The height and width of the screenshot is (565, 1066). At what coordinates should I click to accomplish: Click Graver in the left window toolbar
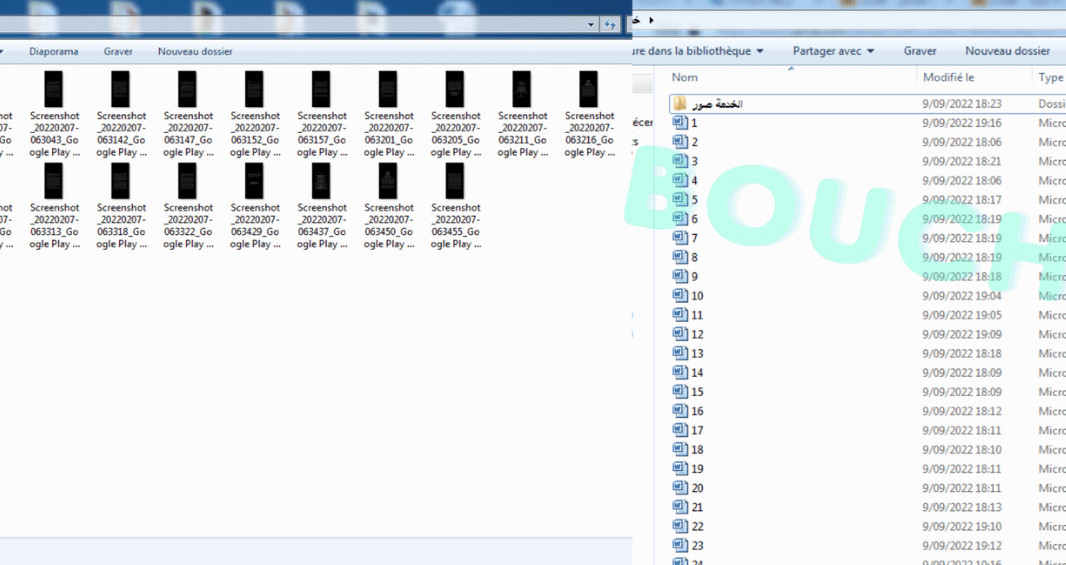pyautogui.click(x=118, y=52)
